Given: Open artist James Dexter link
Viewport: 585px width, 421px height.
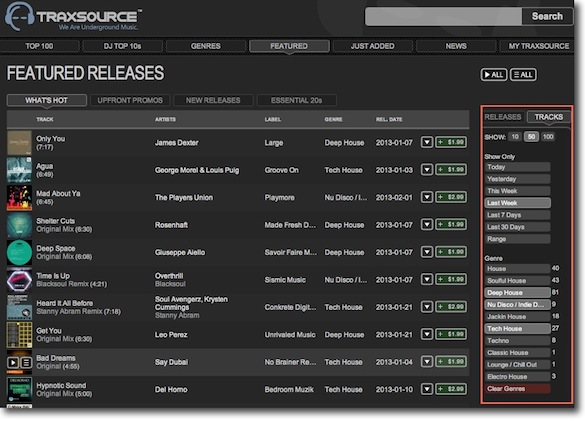Looking at the screenshot, I should [176, 143].
